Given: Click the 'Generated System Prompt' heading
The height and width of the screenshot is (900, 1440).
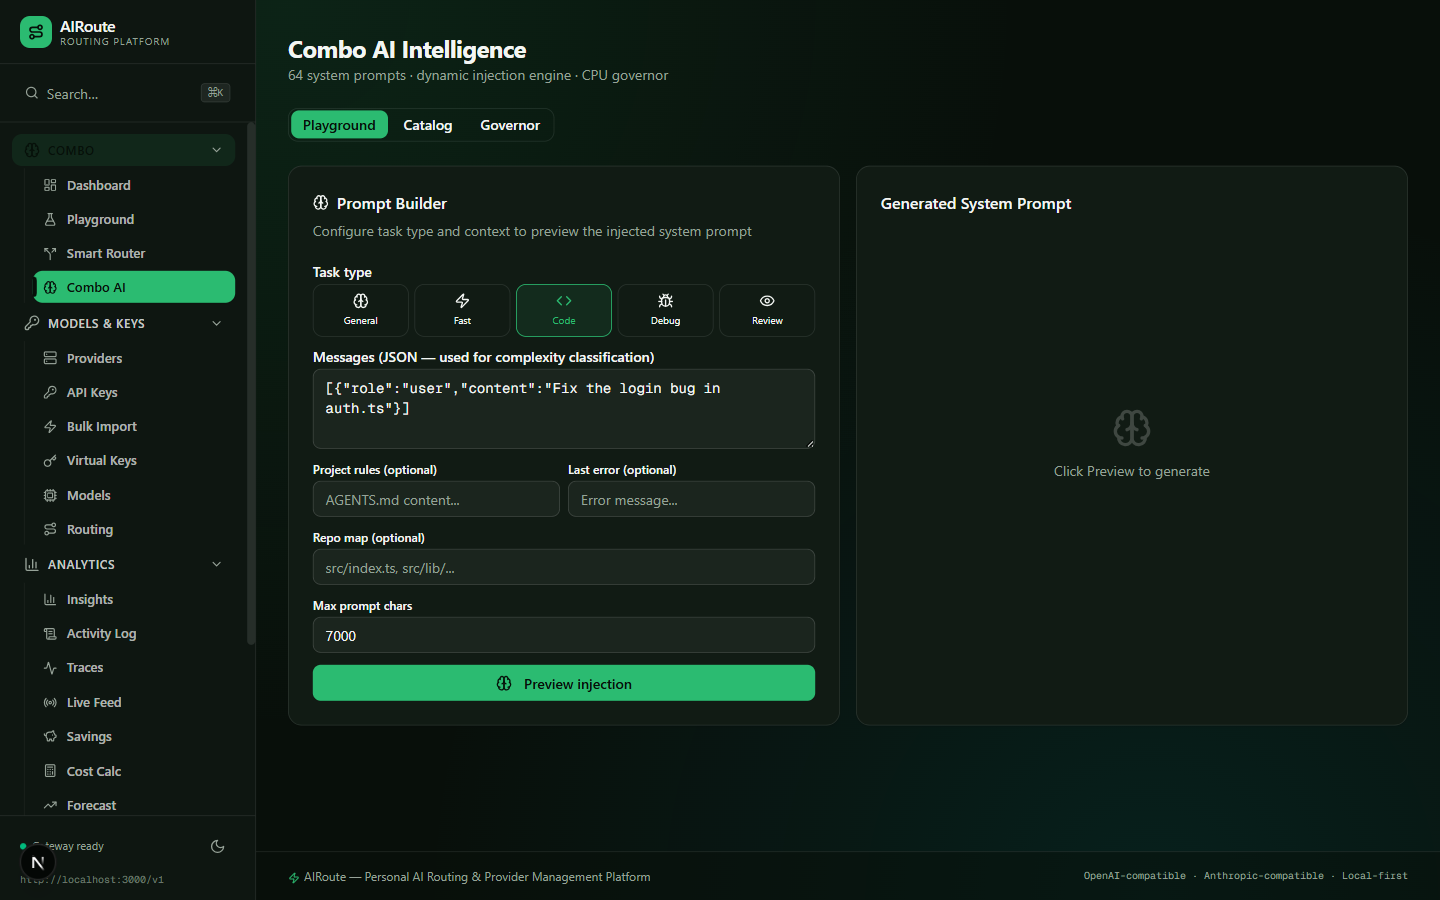Looking at the screenshot, I should pyautogui.click(x=976, y=203).
